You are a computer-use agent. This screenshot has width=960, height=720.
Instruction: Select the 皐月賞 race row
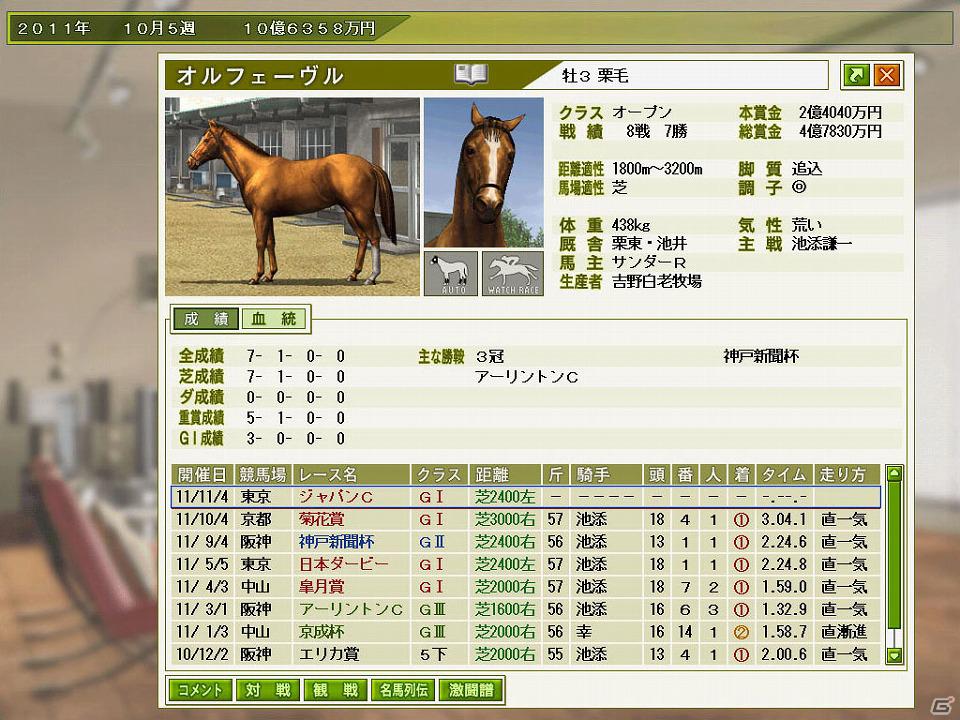point(525,587)
